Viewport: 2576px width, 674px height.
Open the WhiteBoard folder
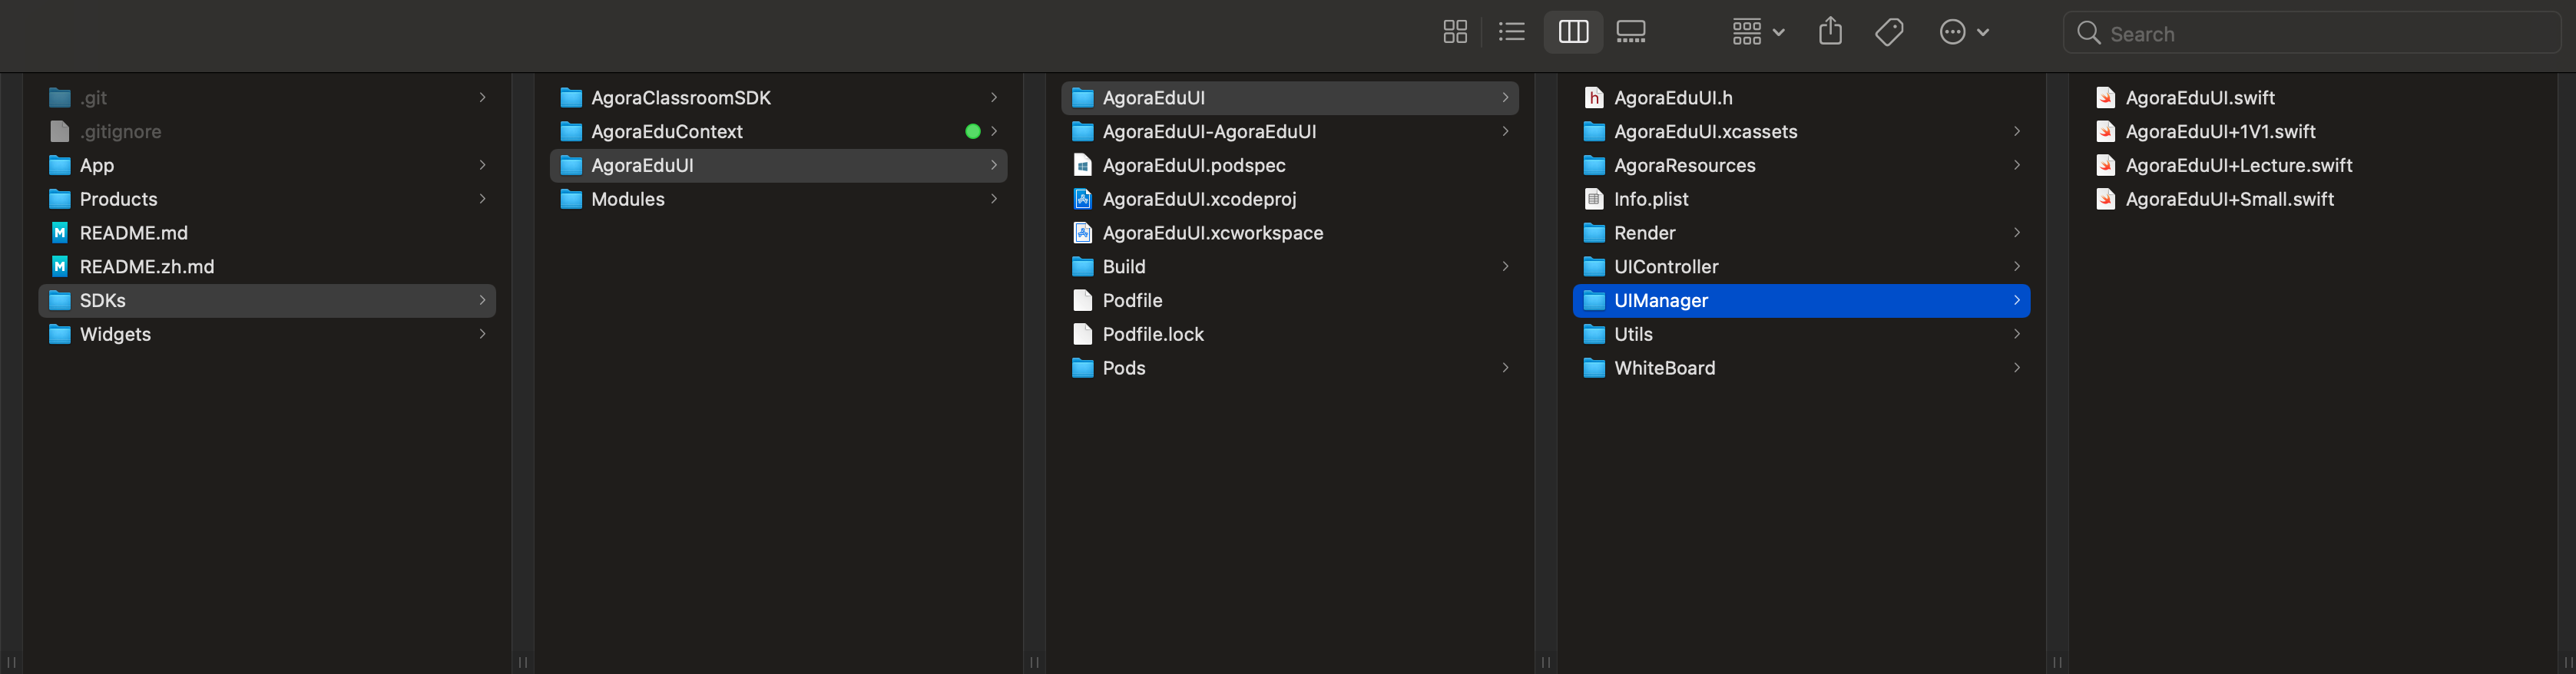1802,368
